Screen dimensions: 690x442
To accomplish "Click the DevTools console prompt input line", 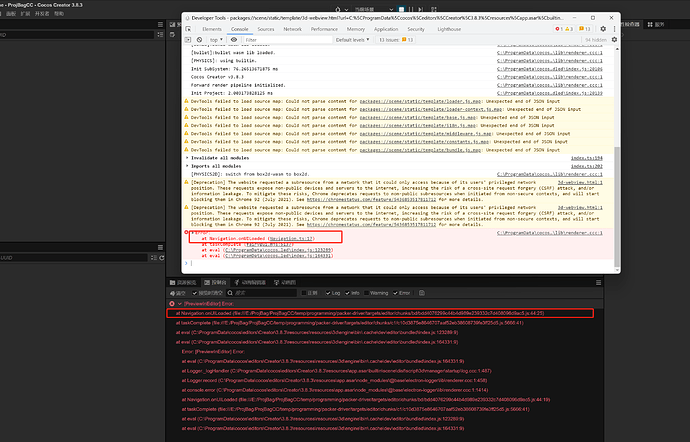I will 400,263.
